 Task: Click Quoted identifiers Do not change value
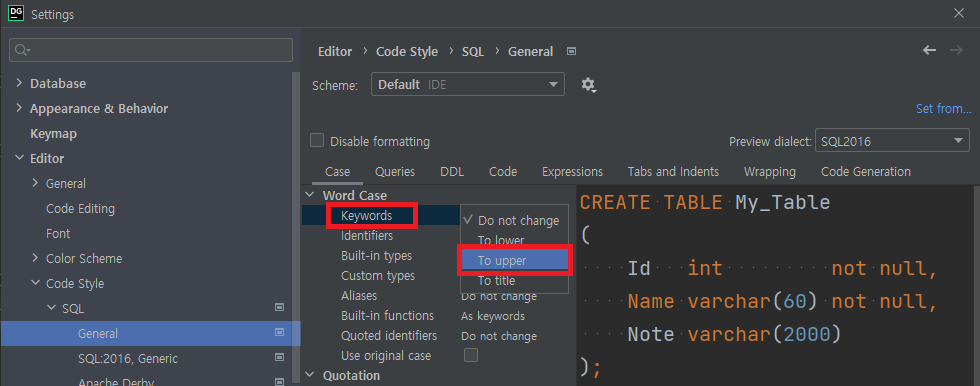[x=499, y=336]
